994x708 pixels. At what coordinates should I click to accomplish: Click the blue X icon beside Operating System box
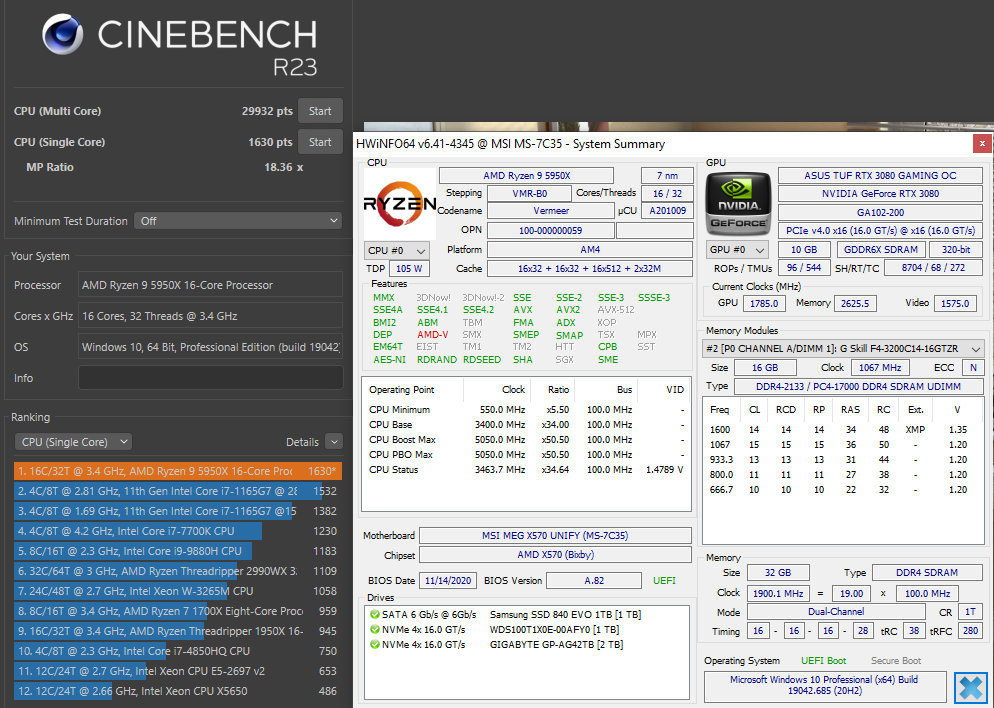tap(971, 688)
